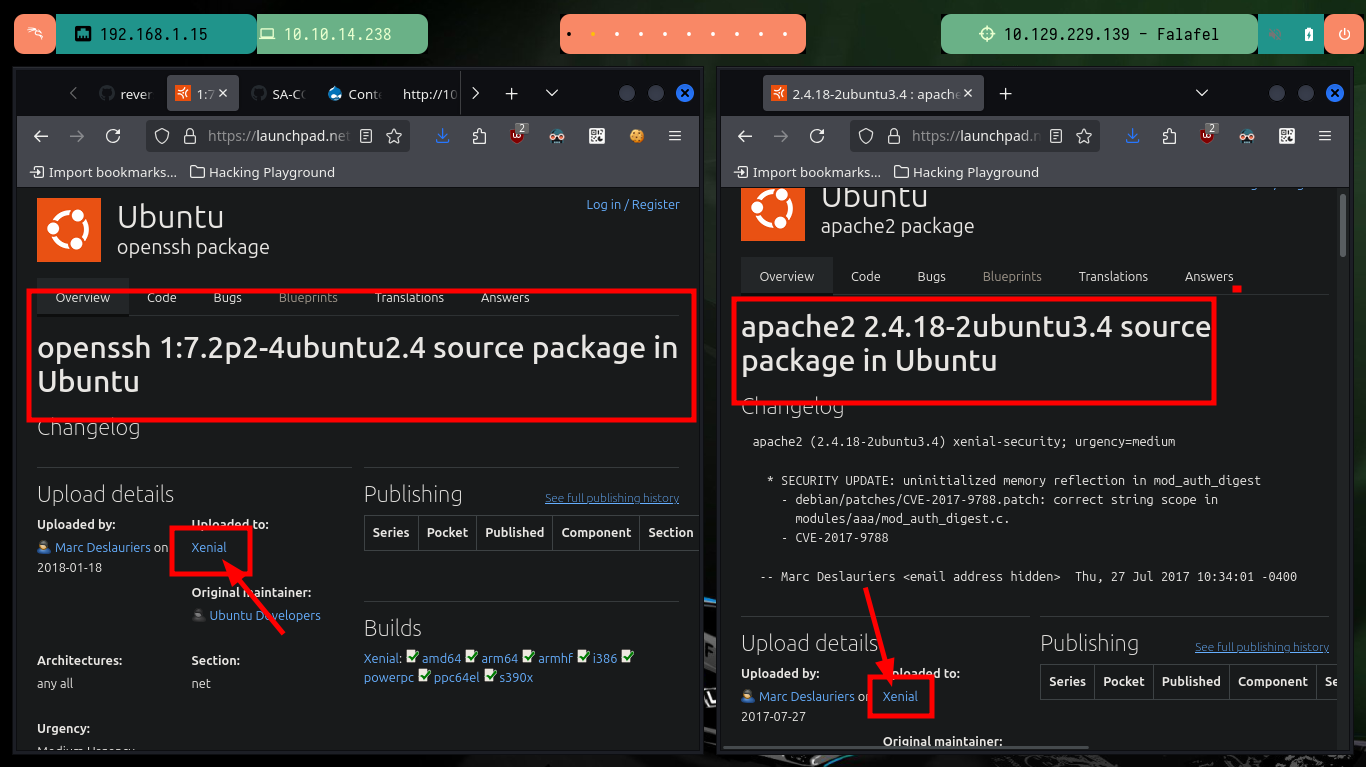This screenshot has width=1366, height=767.
Task: Click the reload icon in the openssh window
Action: (x=113, y=136)
